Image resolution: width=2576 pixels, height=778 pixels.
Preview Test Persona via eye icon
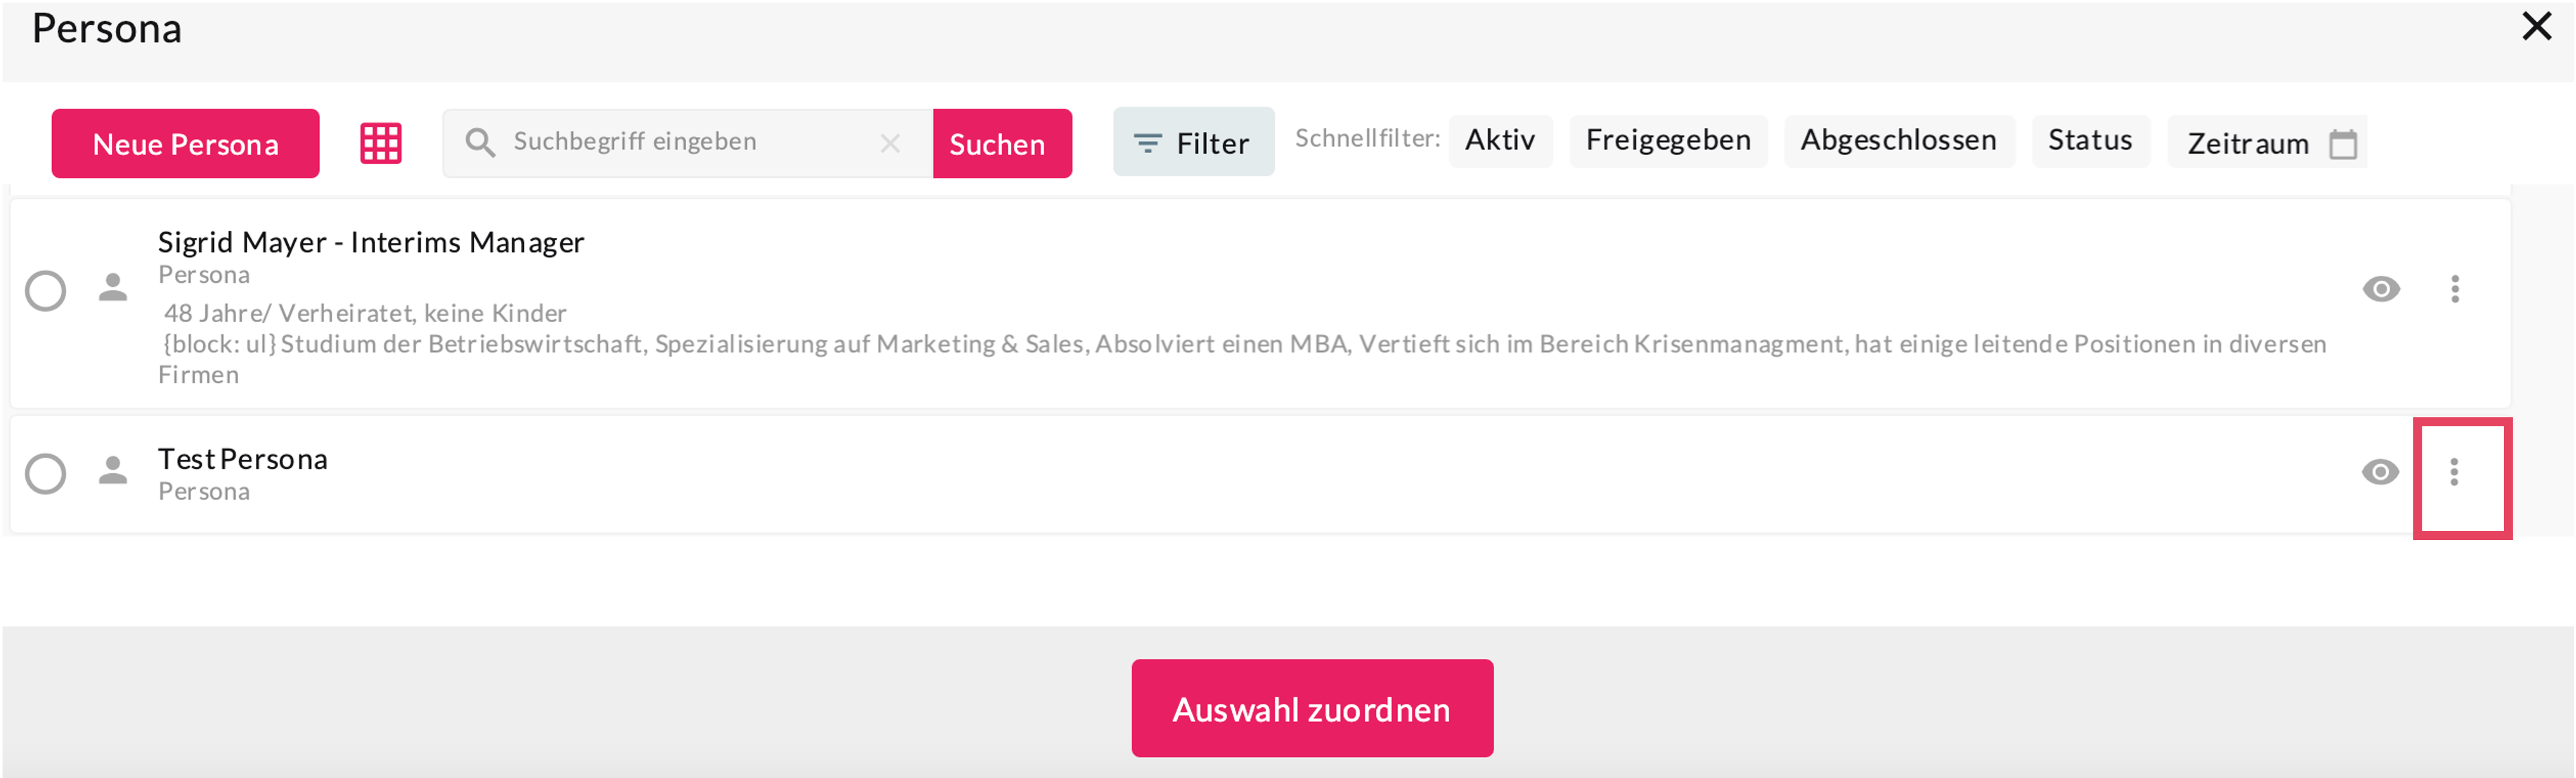pos(2380,472)
